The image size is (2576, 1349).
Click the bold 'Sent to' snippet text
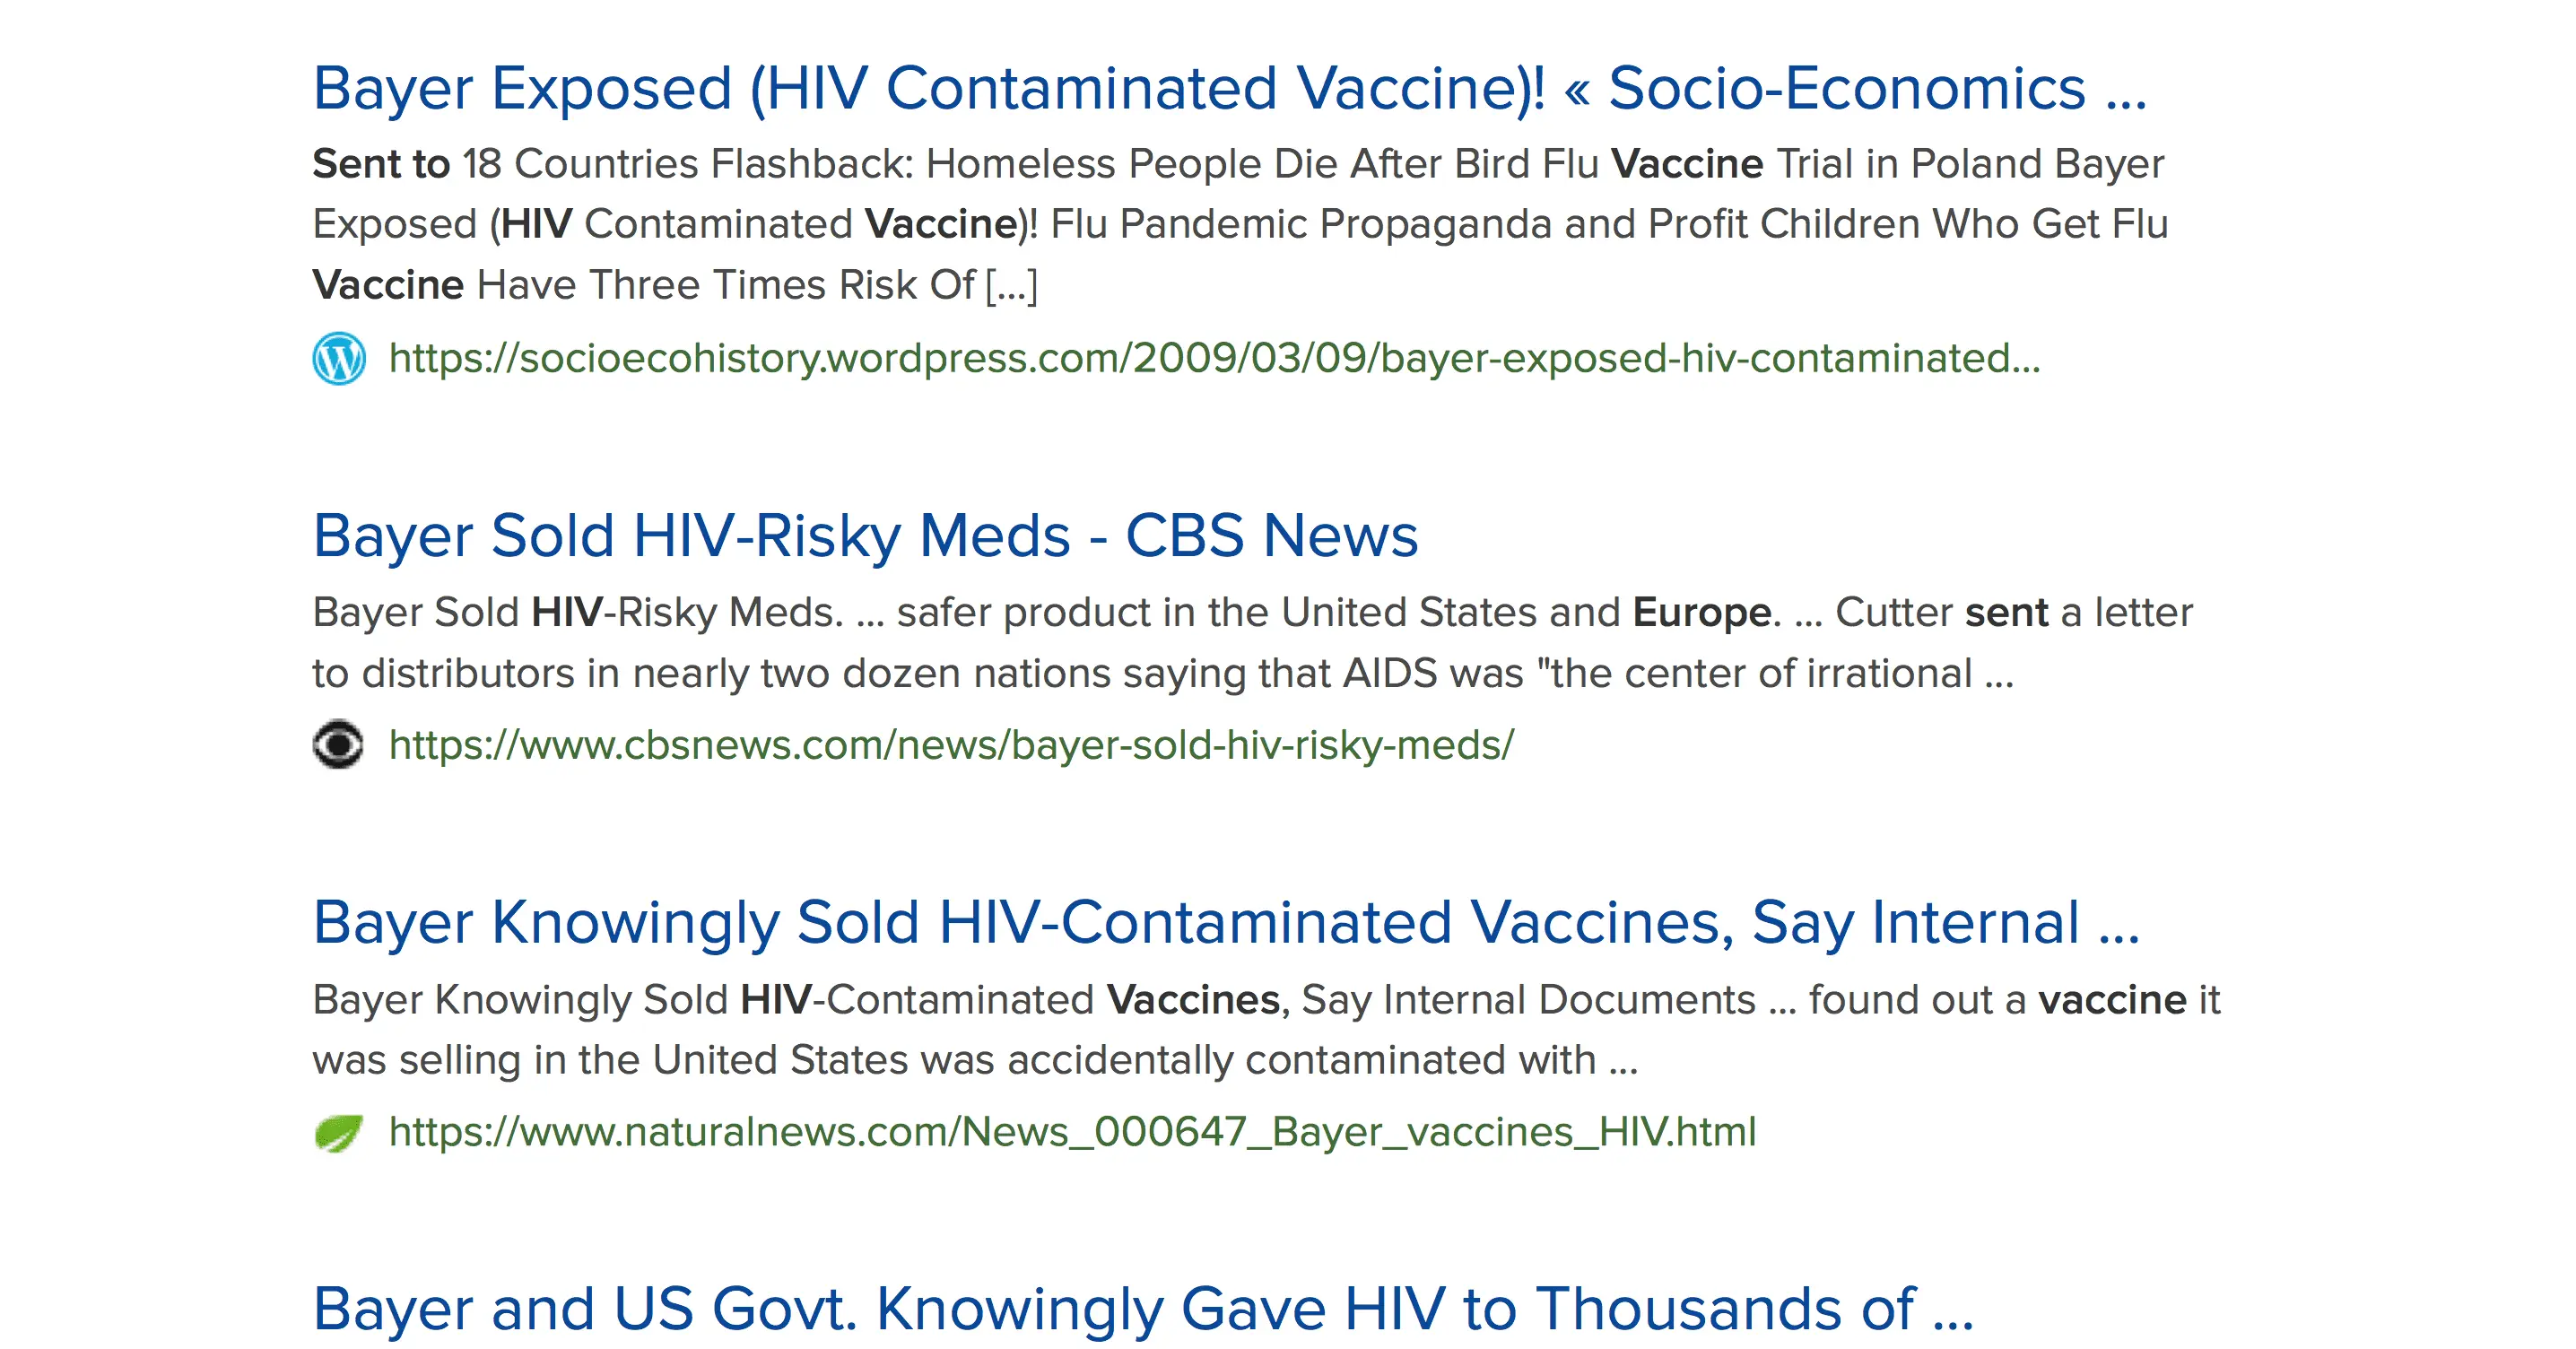(381, 164)
